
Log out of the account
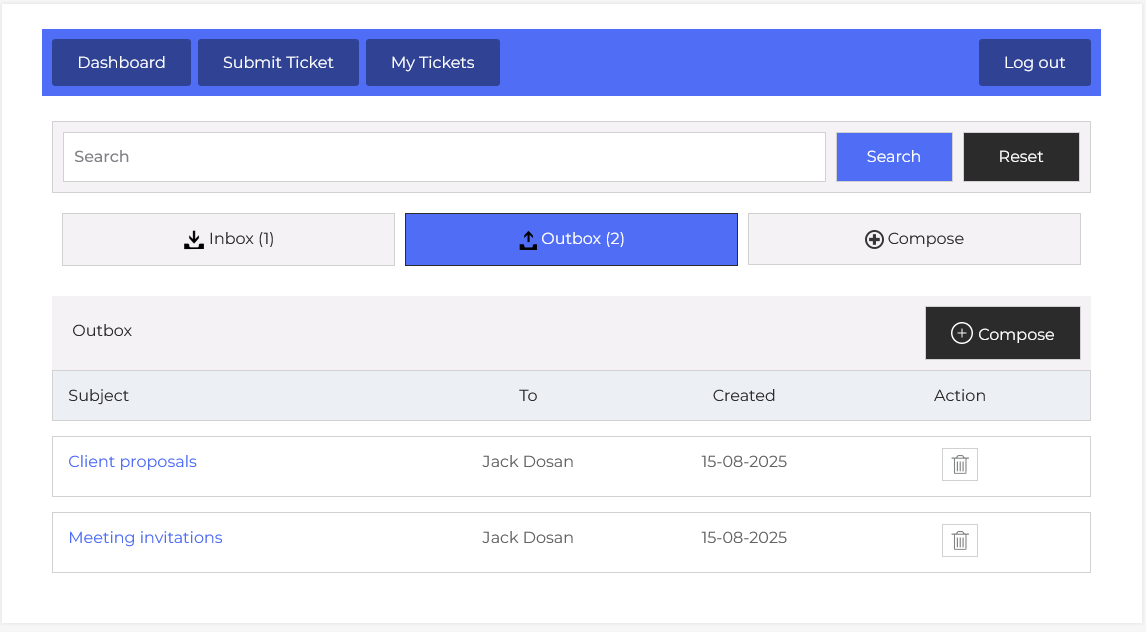click(1034, 62)
